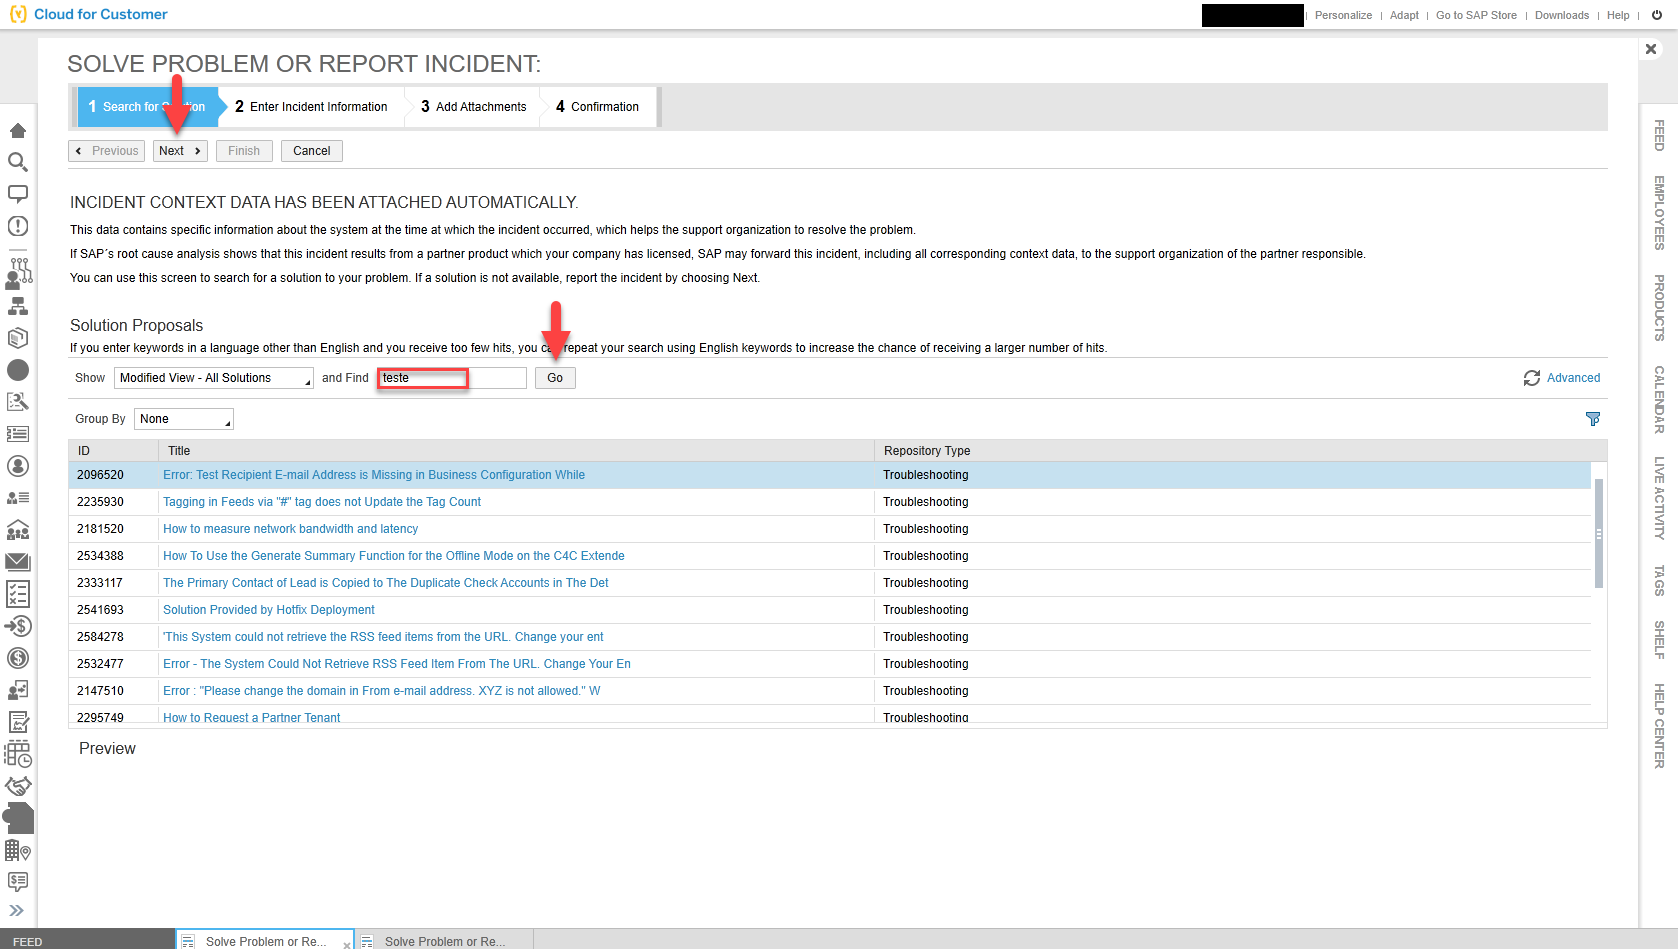Open the Show view dropdown

[x=213, y=378]
